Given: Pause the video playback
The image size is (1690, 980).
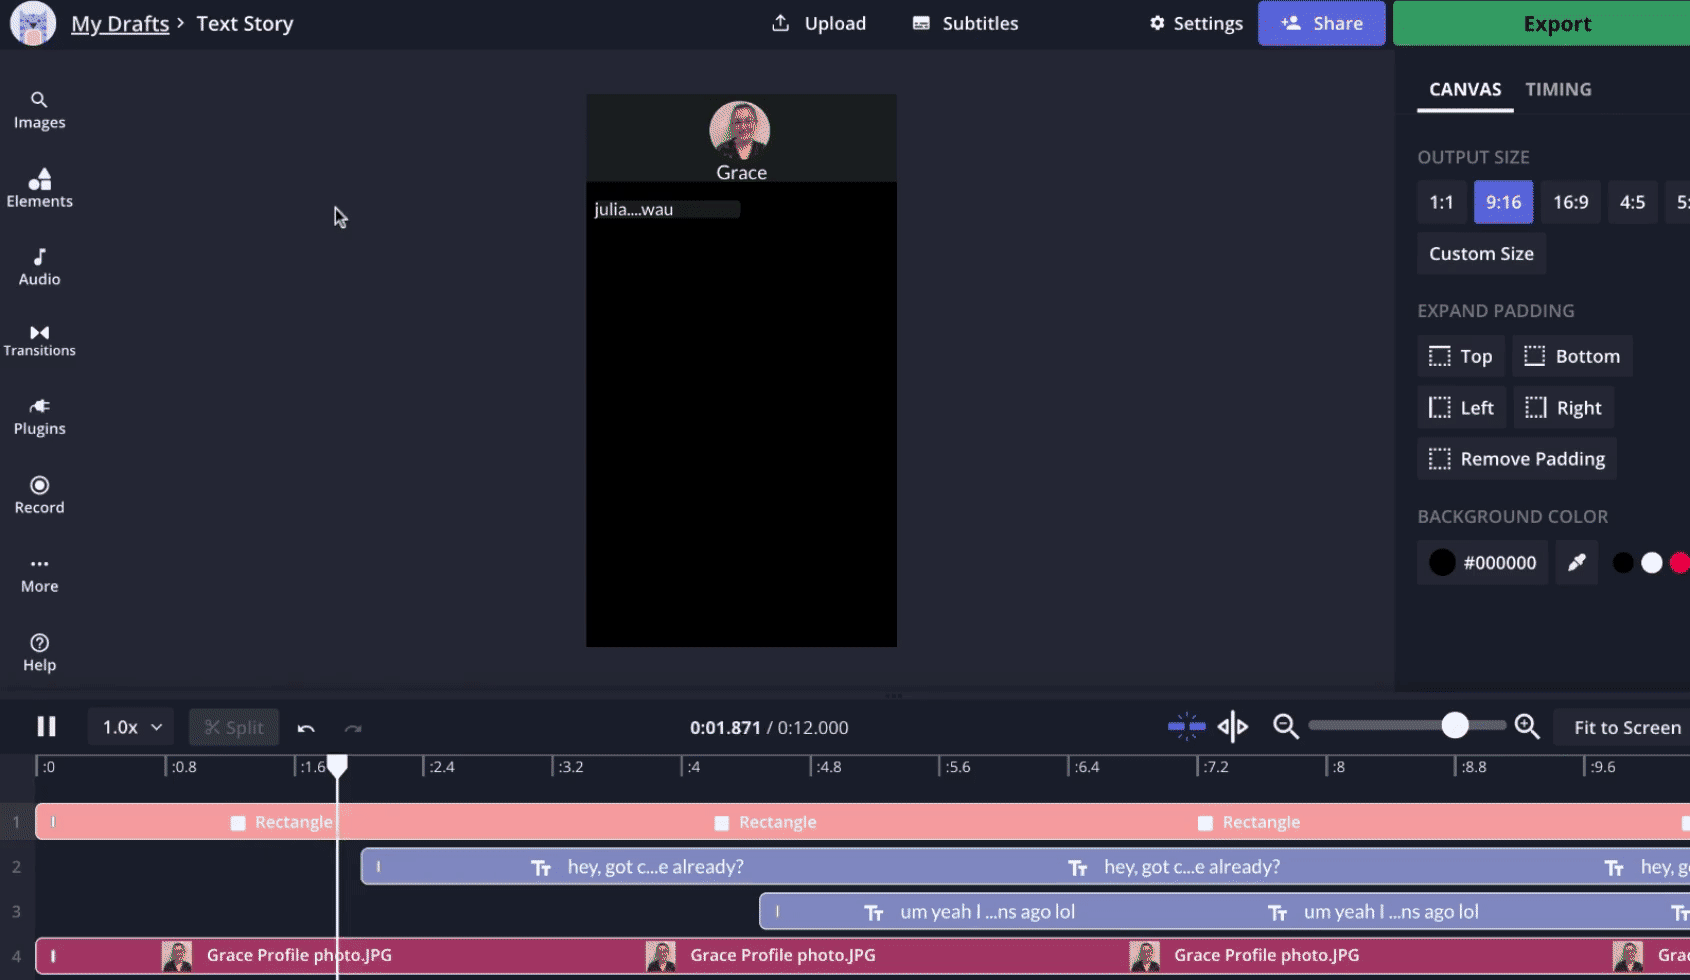Looking at the screenshot, I should [x=46, y=727].
